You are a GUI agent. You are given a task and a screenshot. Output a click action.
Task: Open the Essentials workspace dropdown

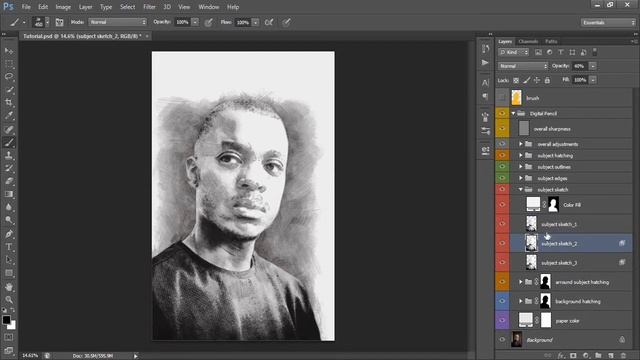tap(608, 22)
